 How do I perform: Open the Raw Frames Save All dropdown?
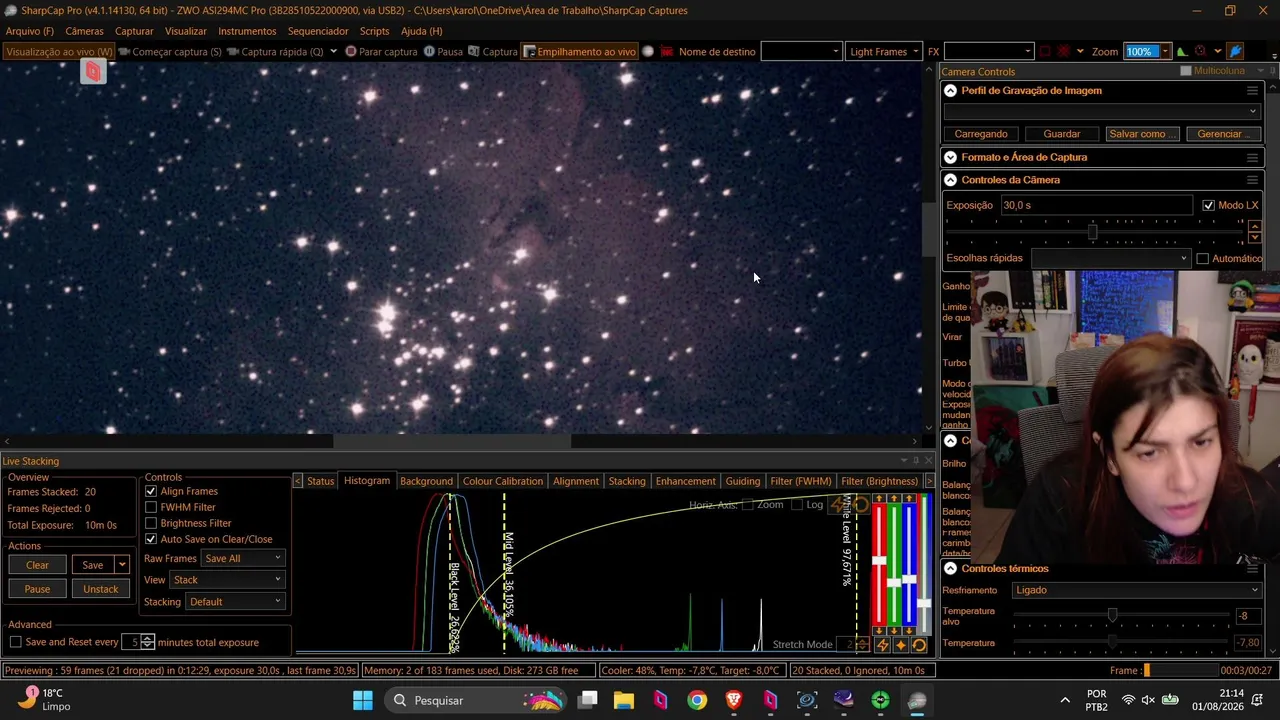pyautogui.click(x=243, y=558)
